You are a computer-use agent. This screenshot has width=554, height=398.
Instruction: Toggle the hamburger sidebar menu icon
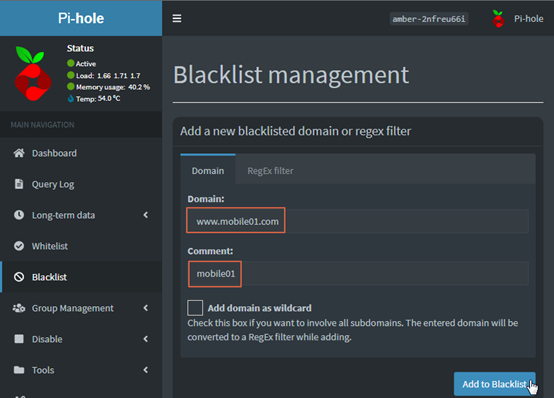tap(177, 18)
